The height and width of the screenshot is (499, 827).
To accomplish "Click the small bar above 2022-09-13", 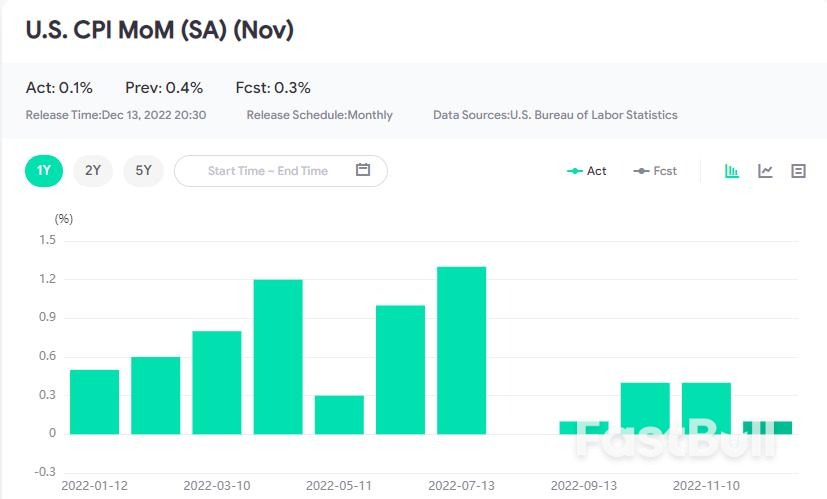I will (584, 428).
